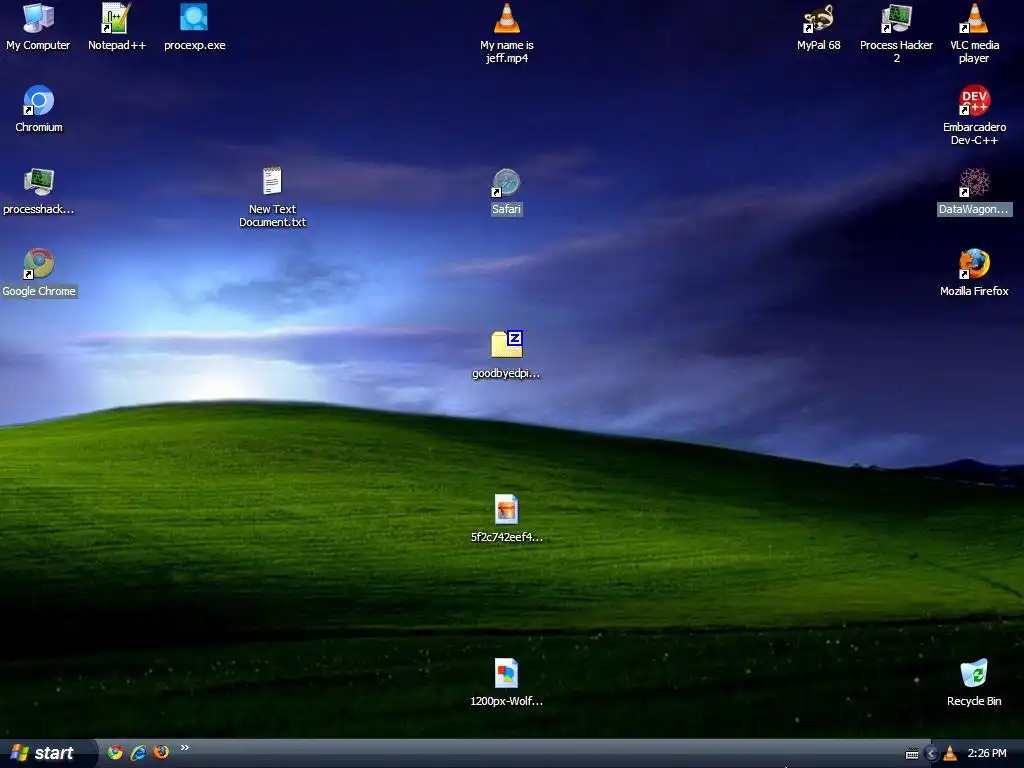
Task: Click the on-screen keyboard tray icon
Action: point(912,754)
